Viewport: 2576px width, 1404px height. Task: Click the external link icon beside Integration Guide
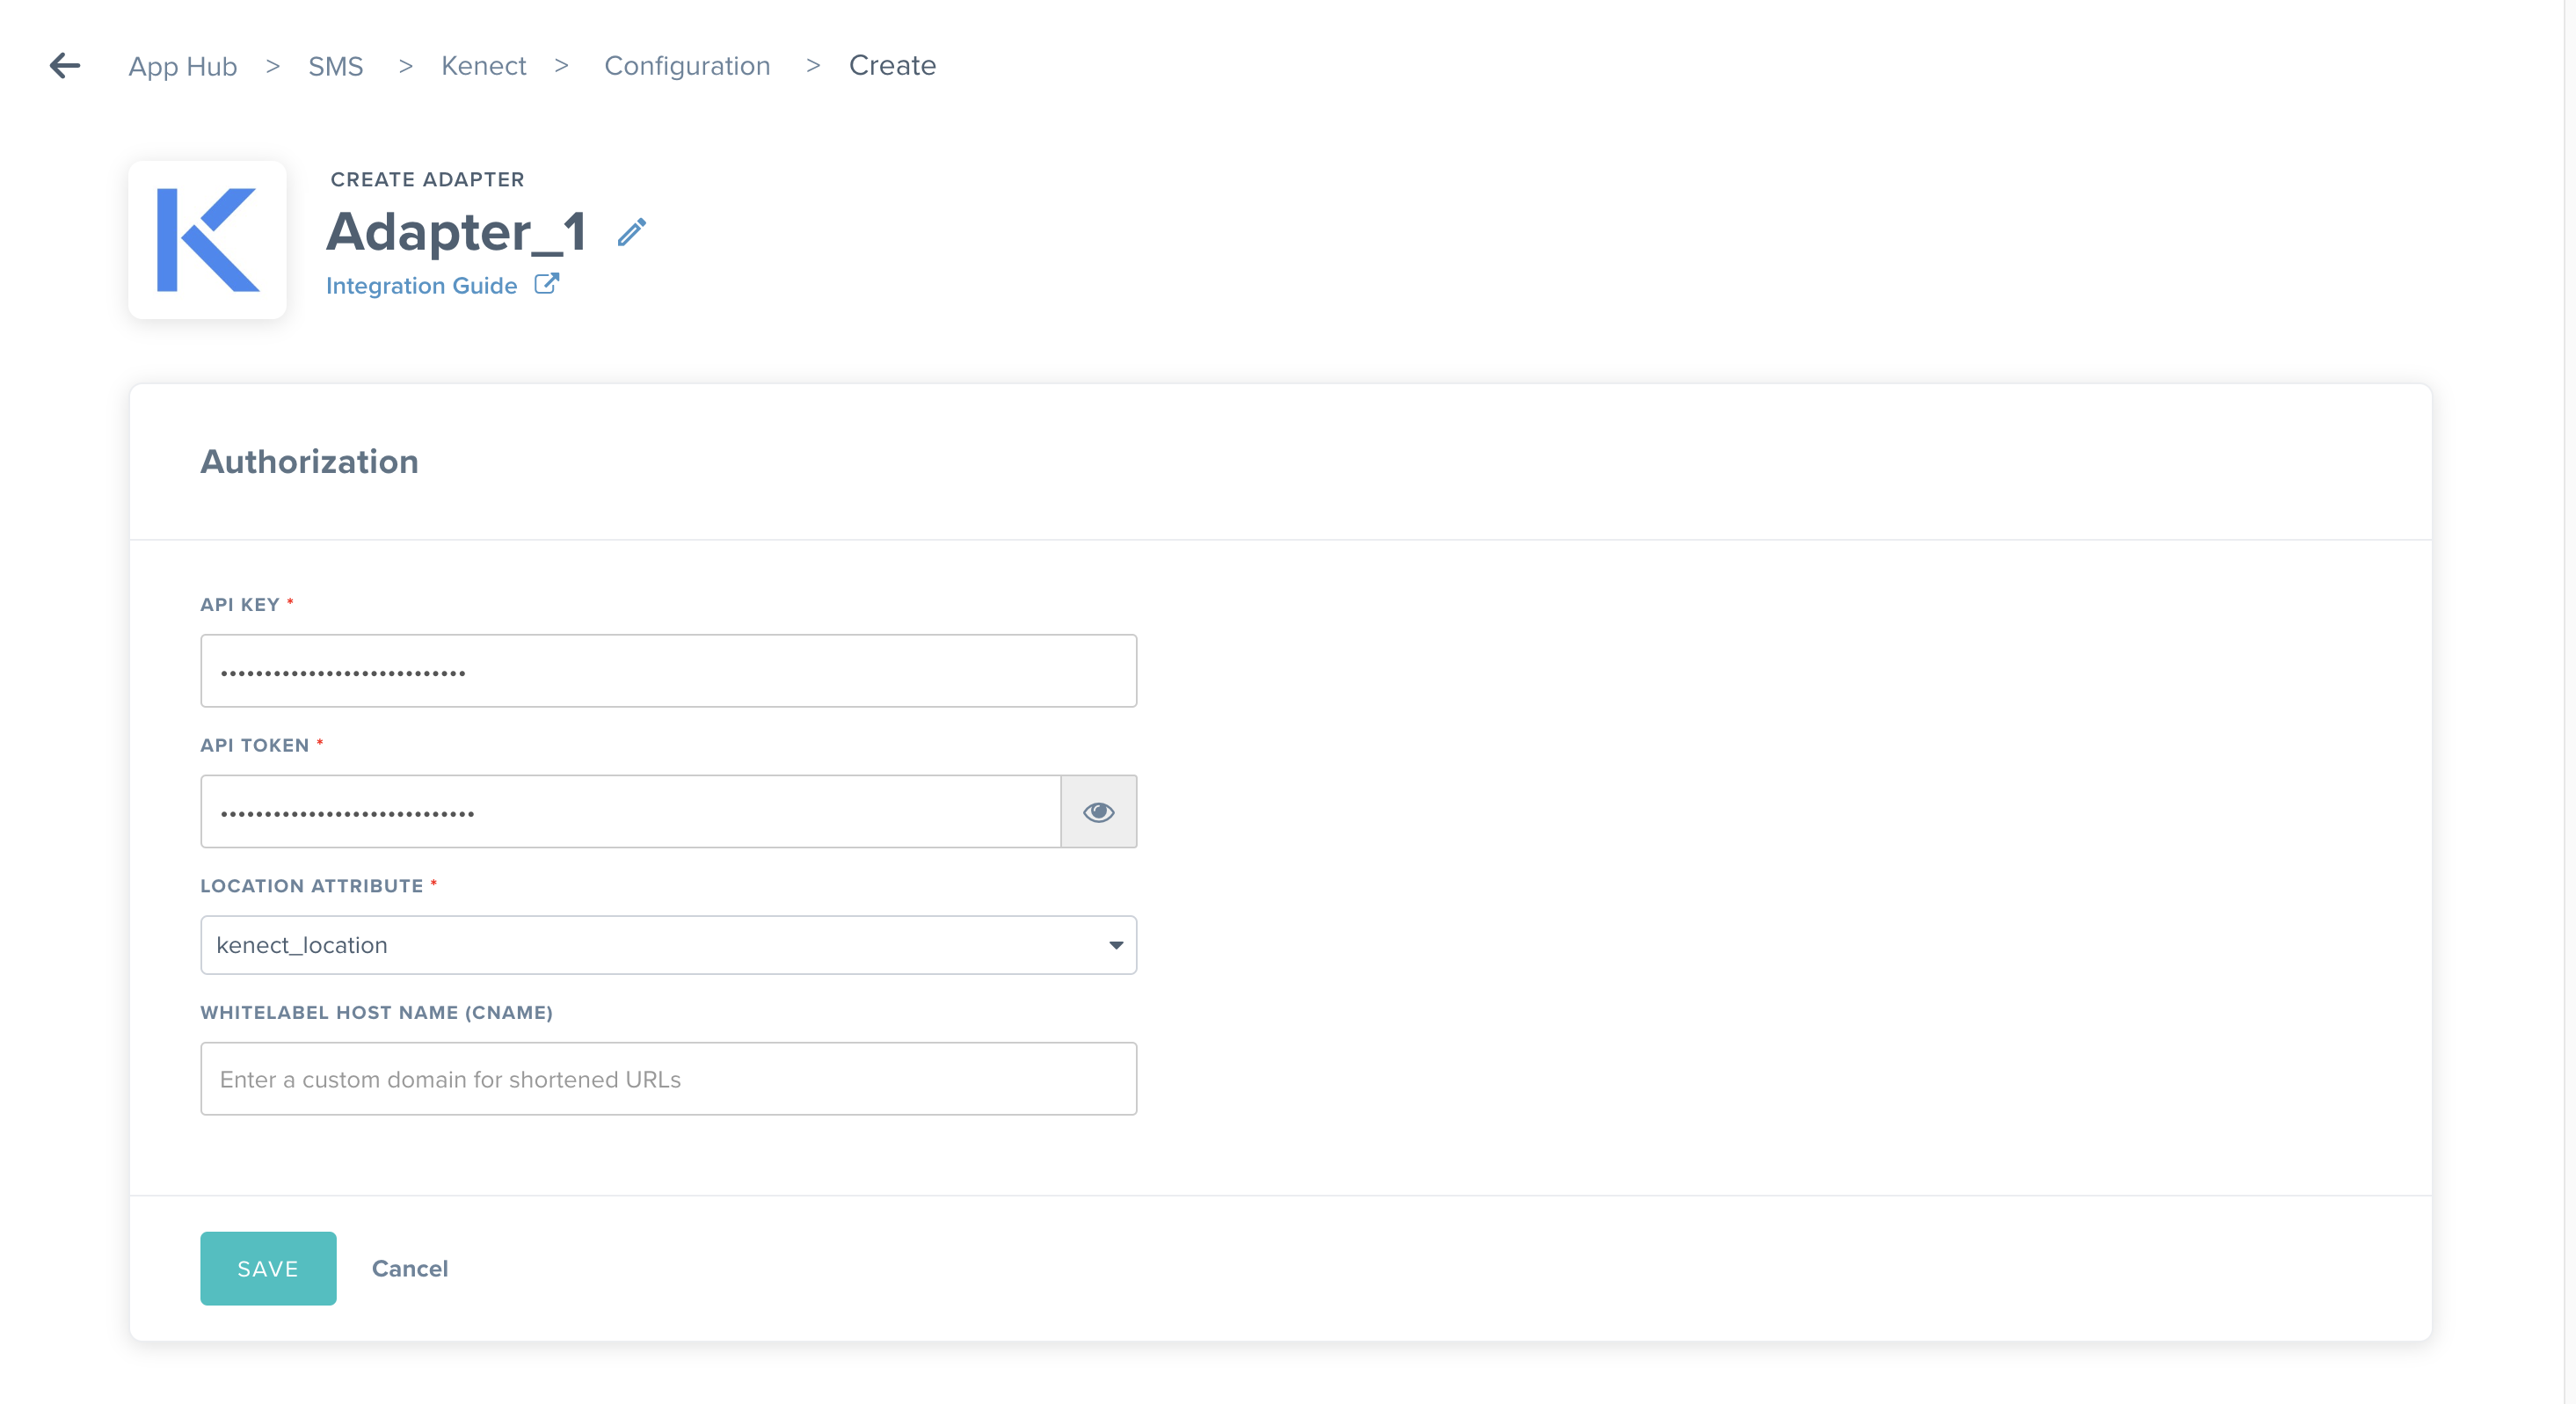click(546, 284)
